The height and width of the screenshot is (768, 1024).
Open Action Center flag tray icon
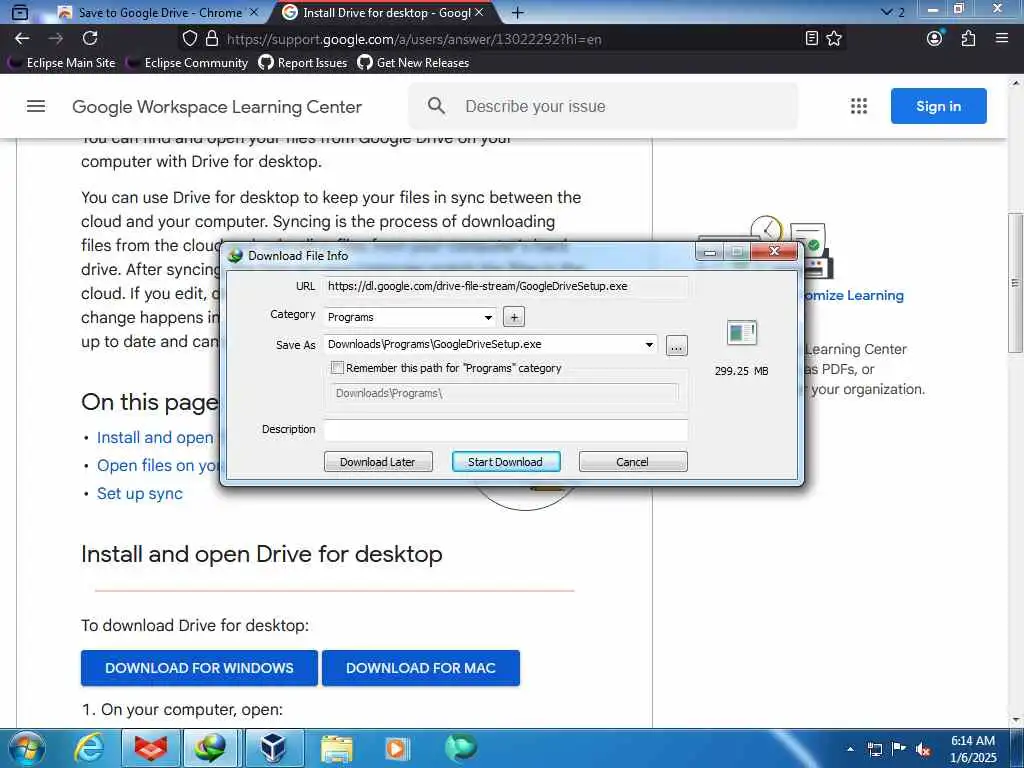point(899,748)
